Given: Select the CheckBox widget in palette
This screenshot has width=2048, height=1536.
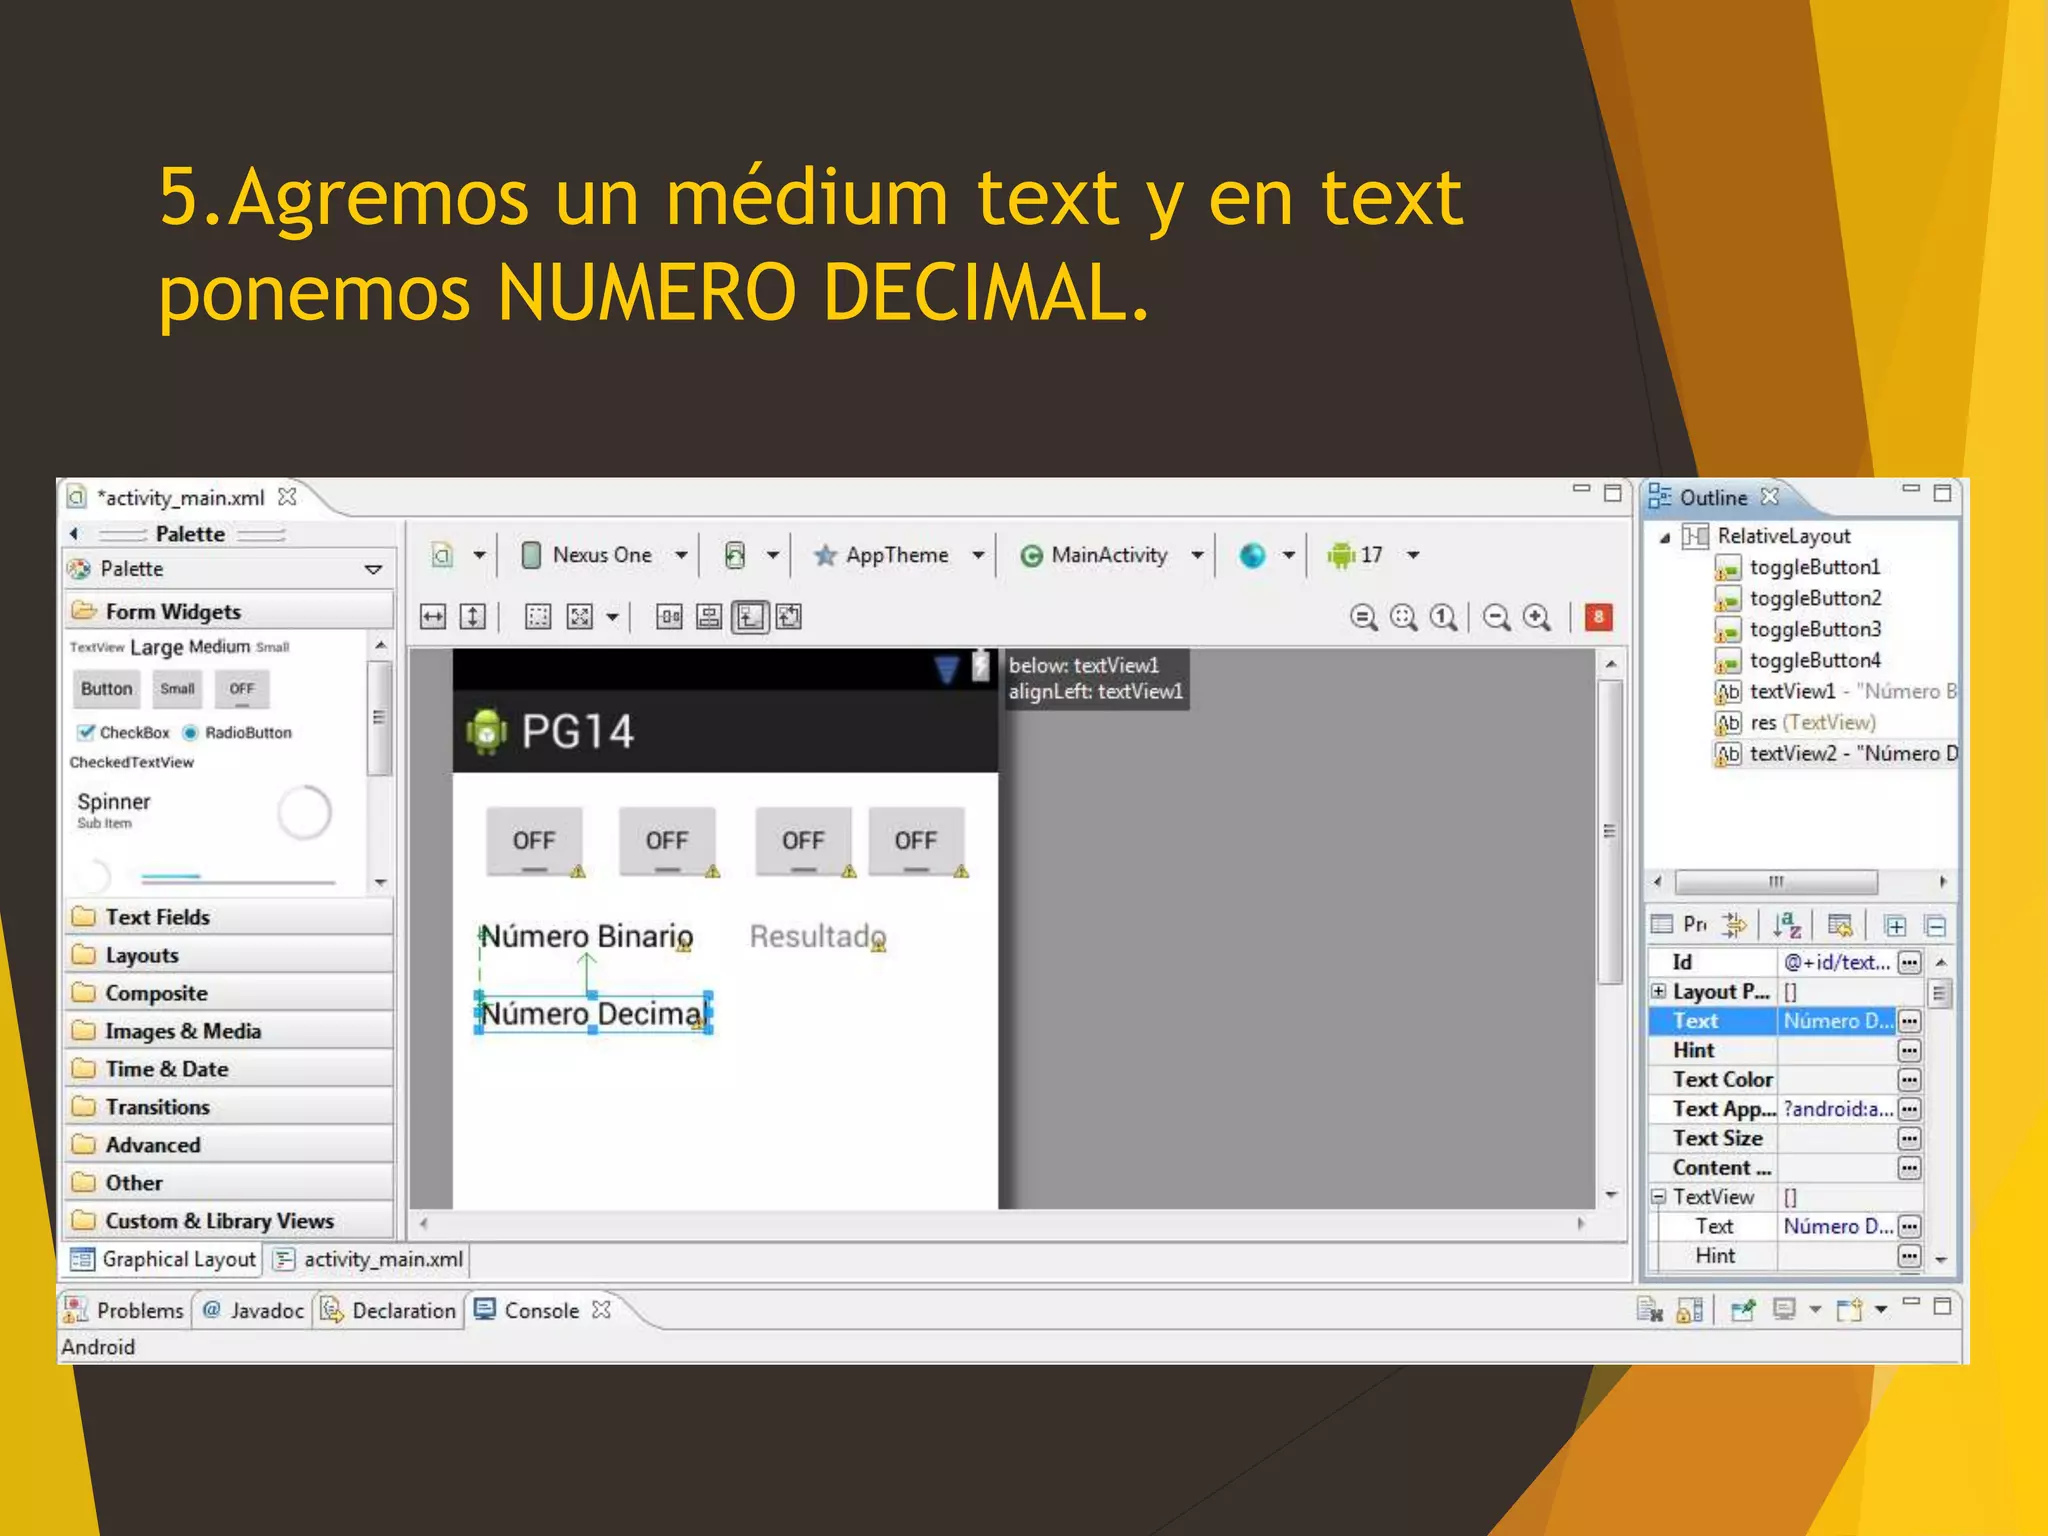Looking at the screenshot, I should click(124, 733).
